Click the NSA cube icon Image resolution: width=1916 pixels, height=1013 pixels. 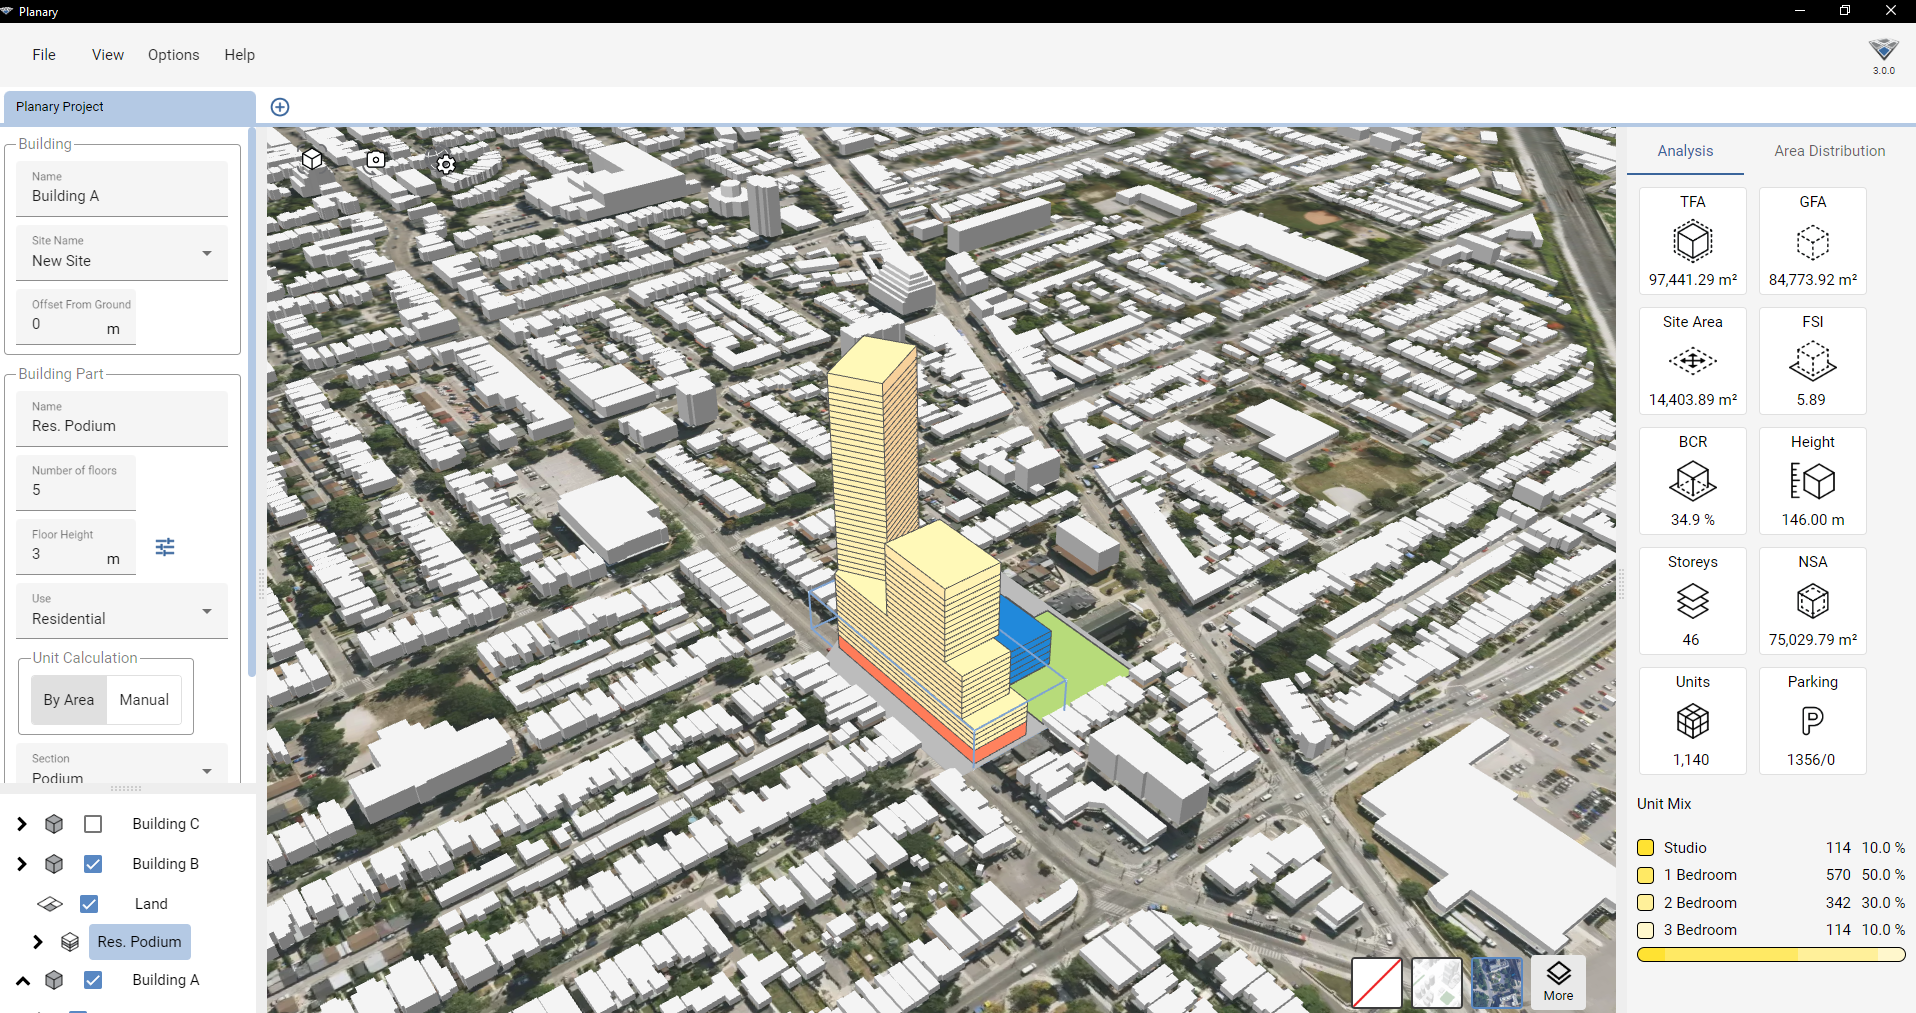pyautogui.click(x=1813, y=601)
